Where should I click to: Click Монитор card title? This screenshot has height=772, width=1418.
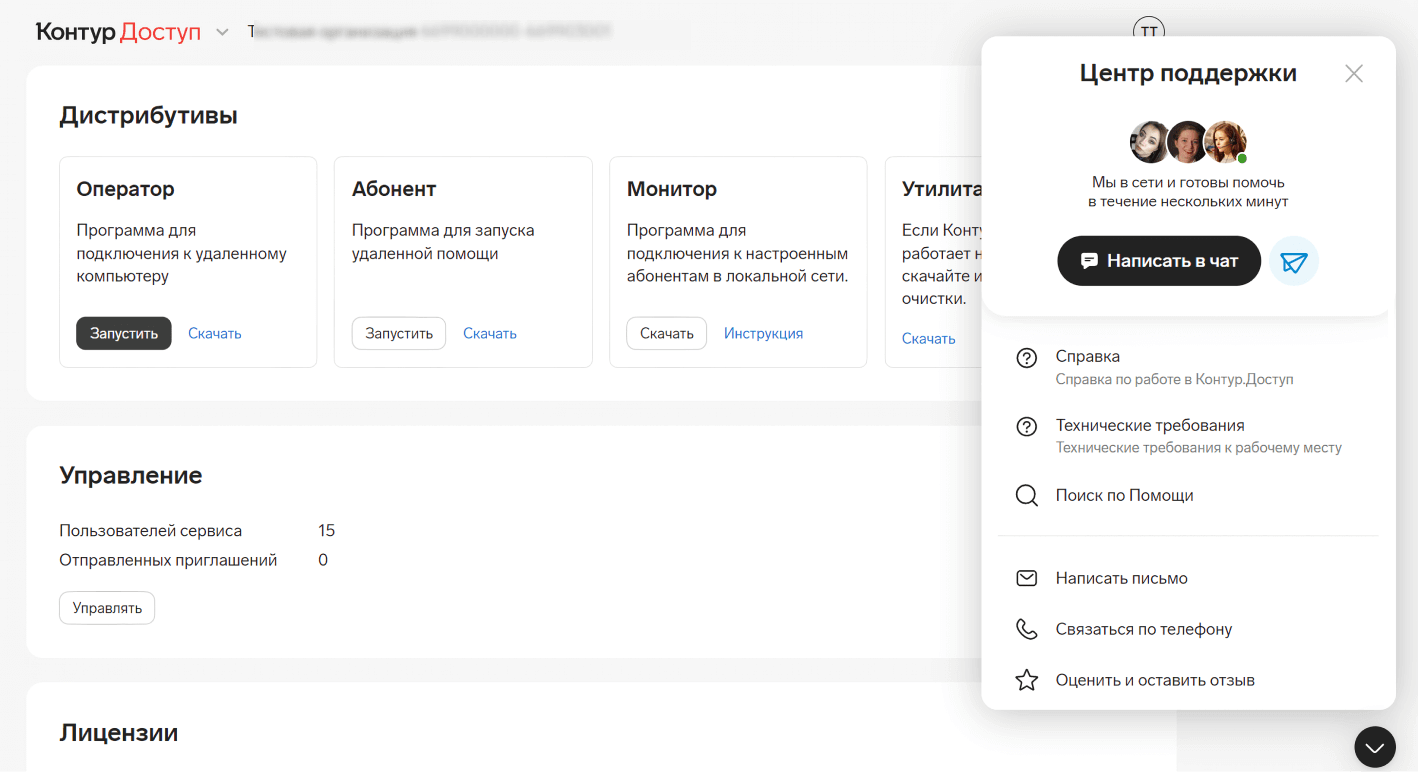tap(672, 189)
